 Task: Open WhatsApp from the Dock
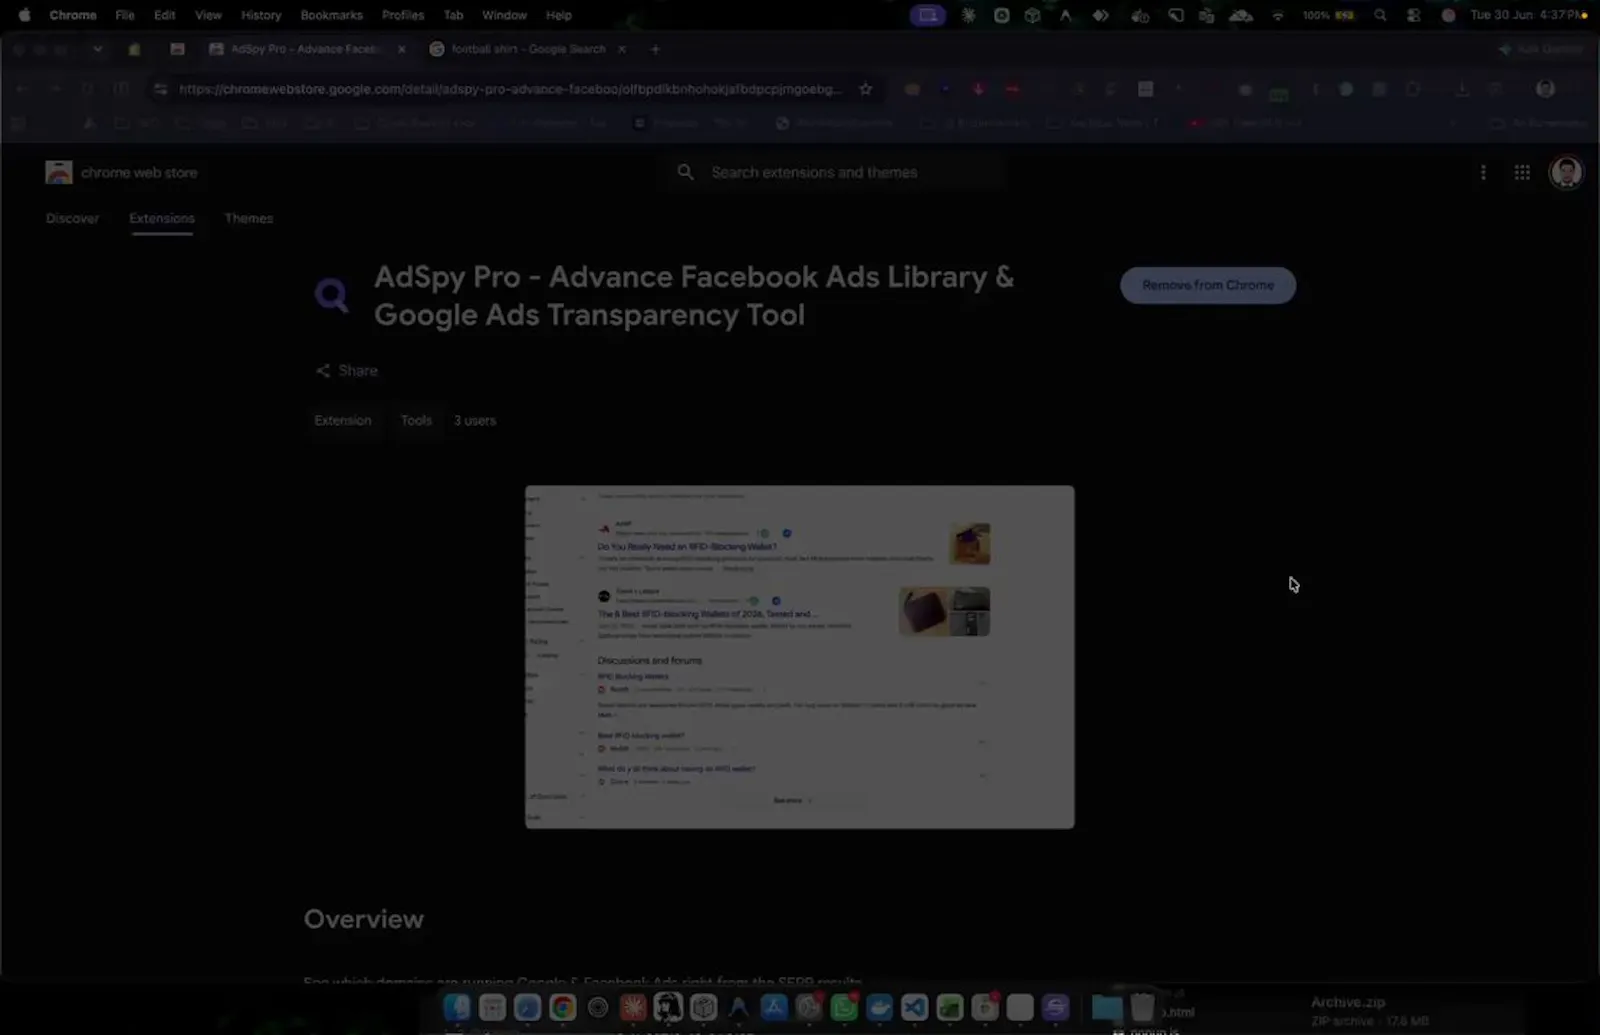point(844,1007)
